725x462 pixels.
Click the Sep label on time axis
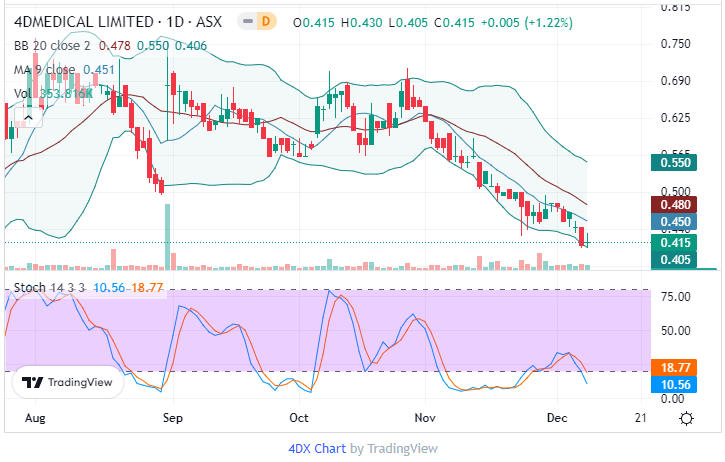[x=173, y=418]
